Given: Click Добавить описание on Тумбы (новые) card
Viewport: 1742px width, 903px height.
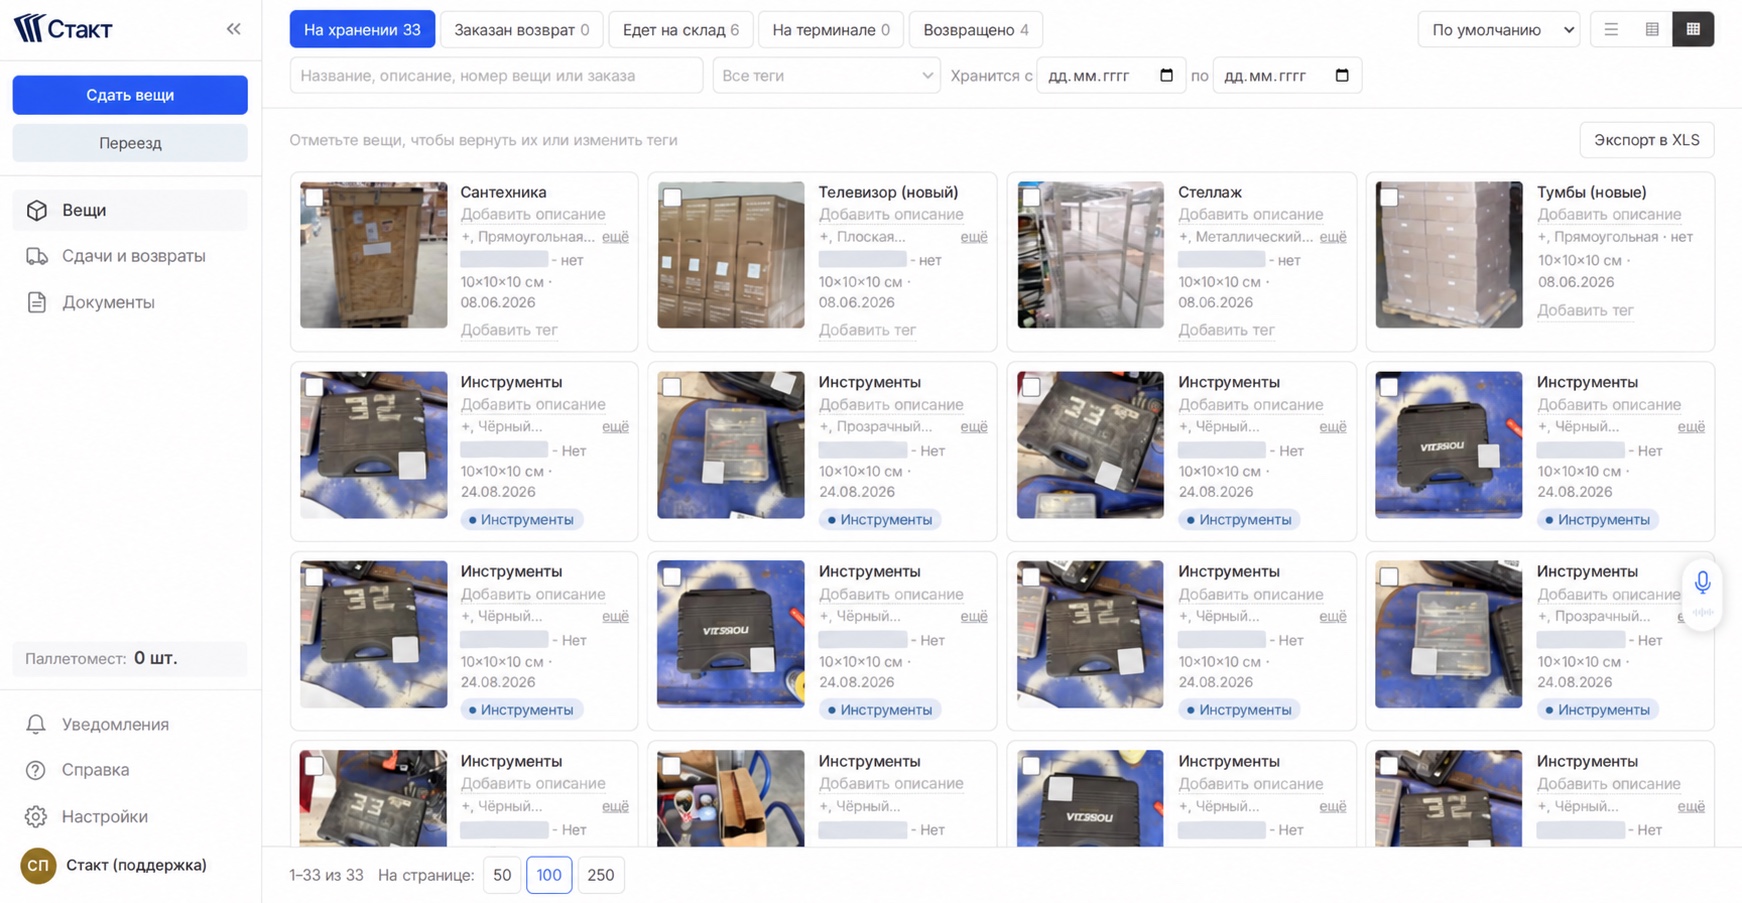Looking at the screenshot, I should [1609, 214].
